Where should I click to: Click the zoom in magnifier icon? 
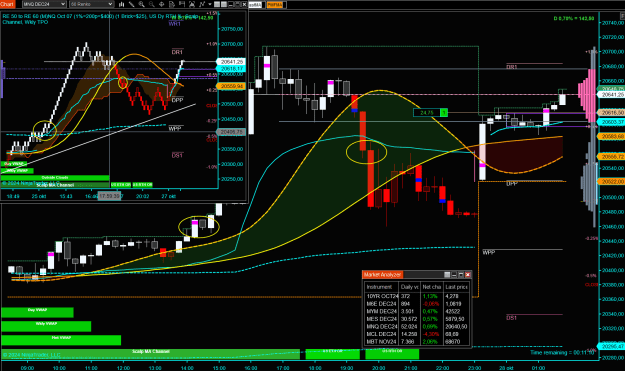click(x=142, y=4)
